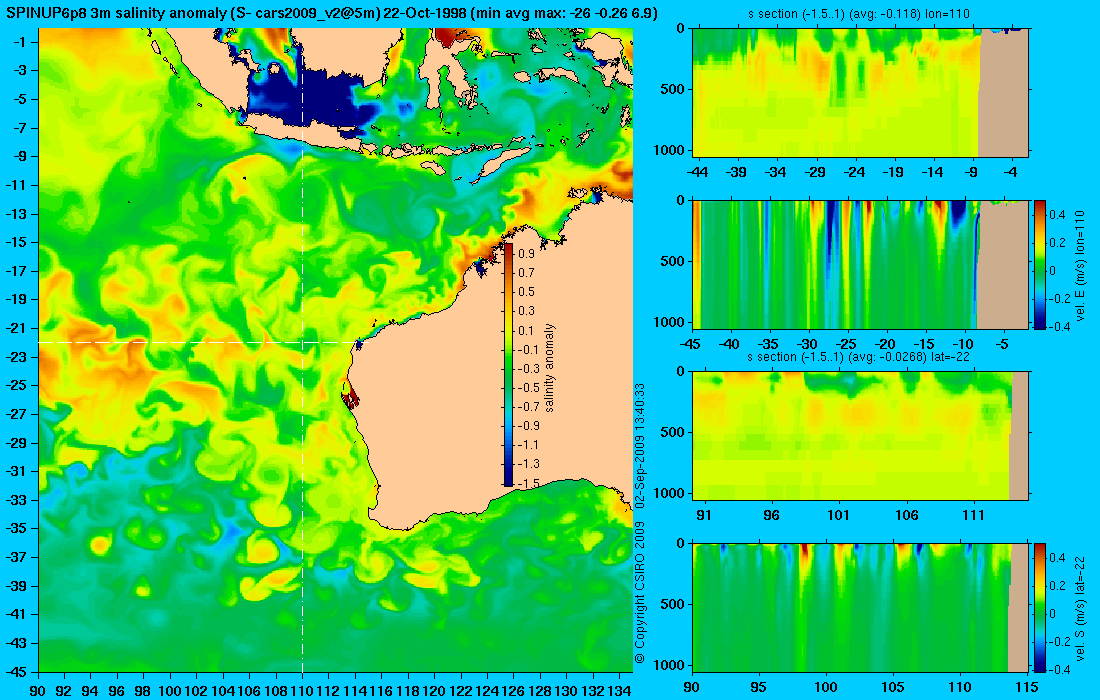Click the salinity anomaly colorbar legend
Viewport: 1100px width, 700px height.
click(x=509, y=365)
